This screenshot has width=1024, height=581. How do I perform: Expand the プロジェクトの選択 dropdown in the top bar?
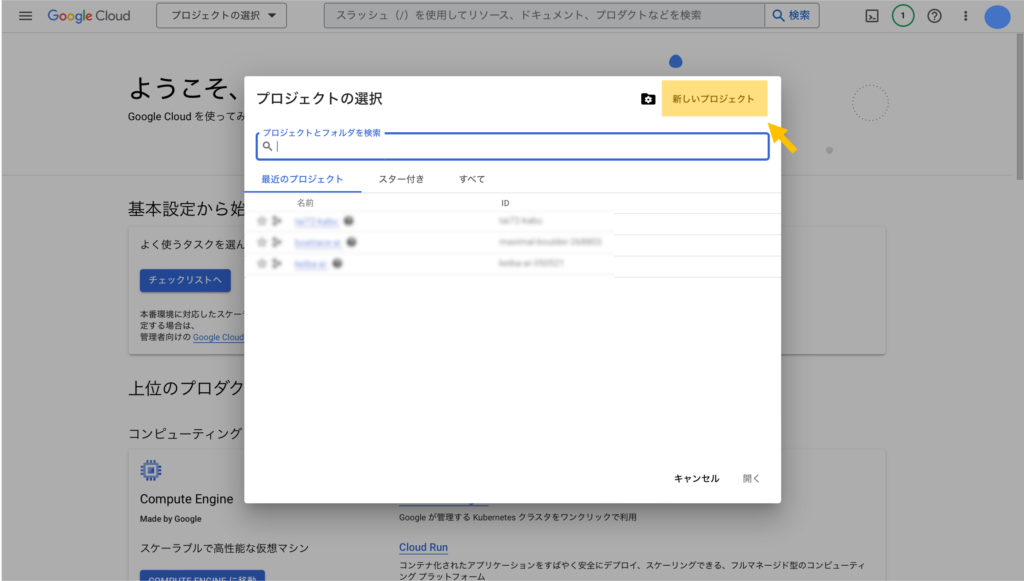221,16
